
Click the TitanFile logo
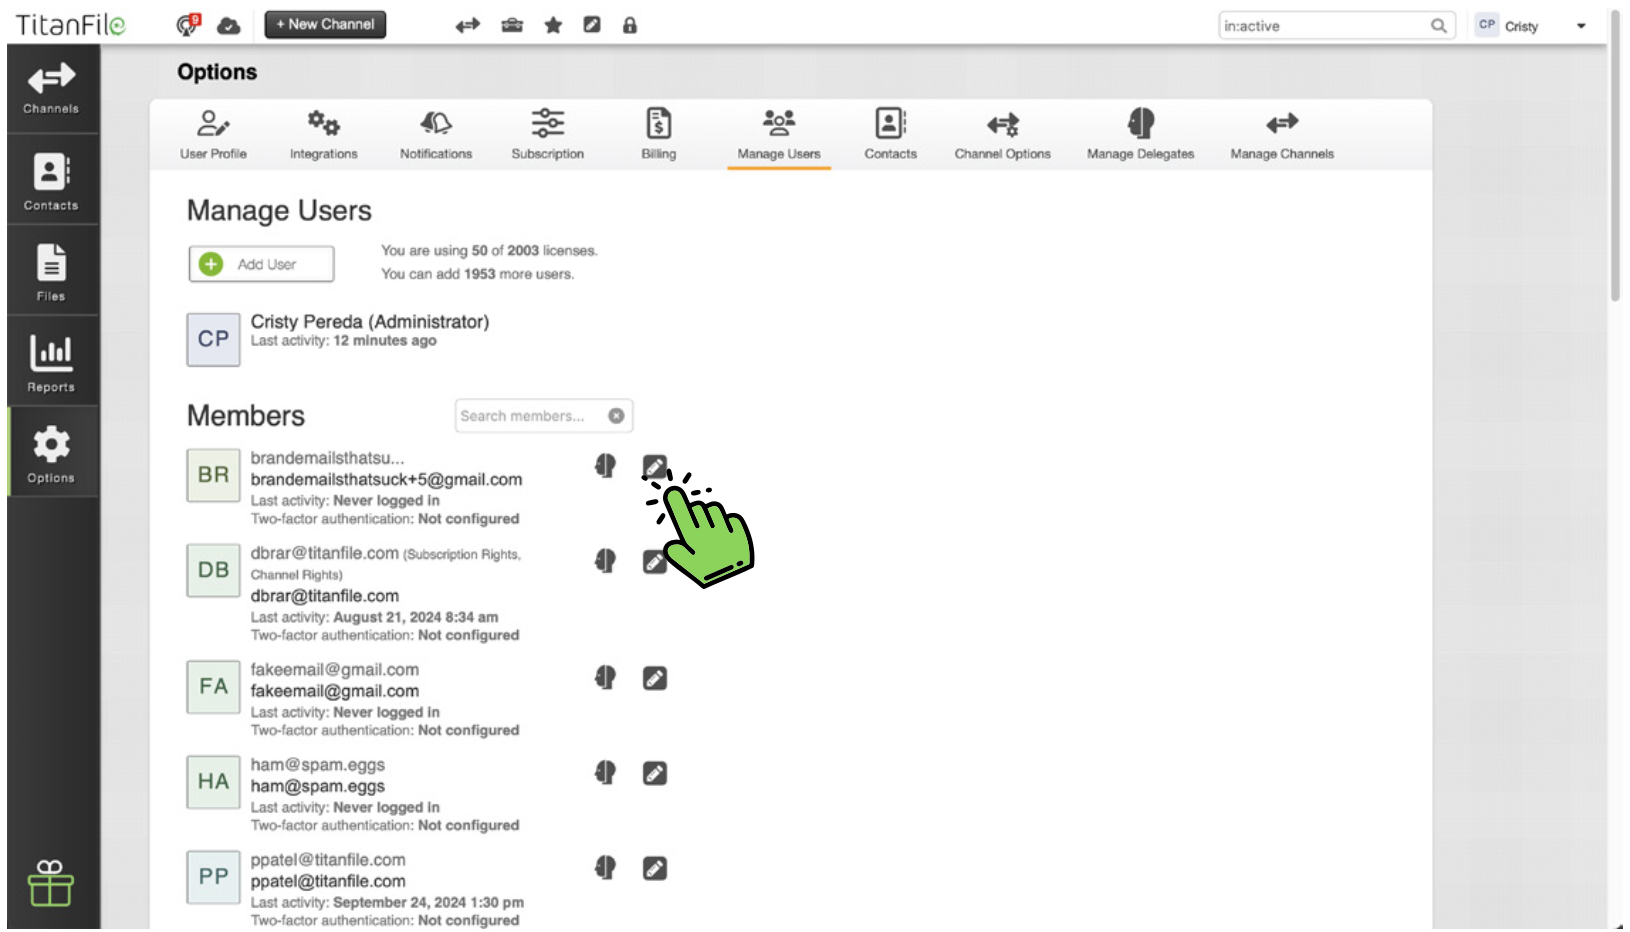(x=71, y=25)
